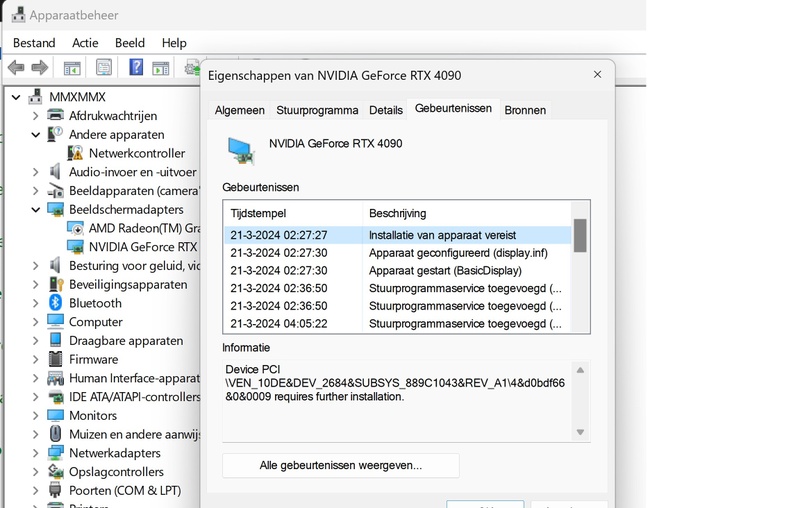Image resolution: width=800 pixels, height=508 pixels.
Task: Click the Opslagcontrollers icon
Action: [x=56, y=471]
